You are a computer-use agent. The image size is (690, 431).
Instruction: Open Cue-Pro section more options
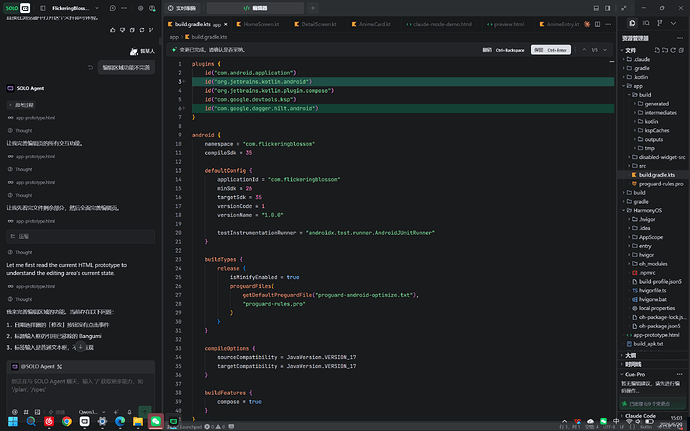coord(680,374)
